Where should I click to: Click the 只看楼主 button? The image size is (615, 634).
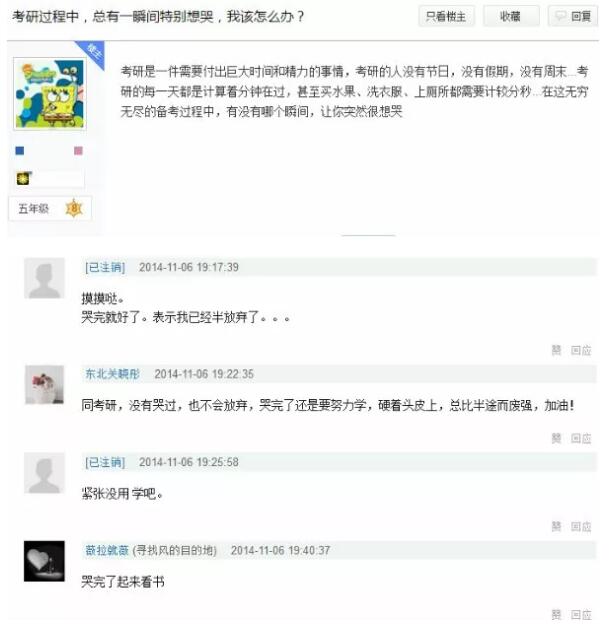coord(446,17)
